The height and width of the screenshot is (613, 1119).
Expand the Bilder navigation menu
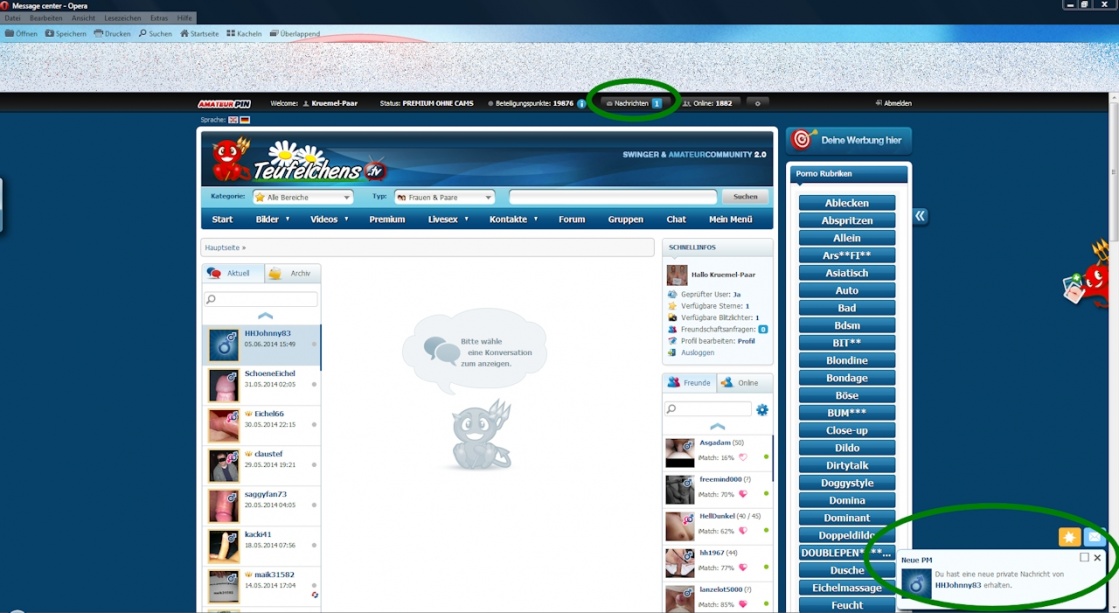[x=272, y=219]
